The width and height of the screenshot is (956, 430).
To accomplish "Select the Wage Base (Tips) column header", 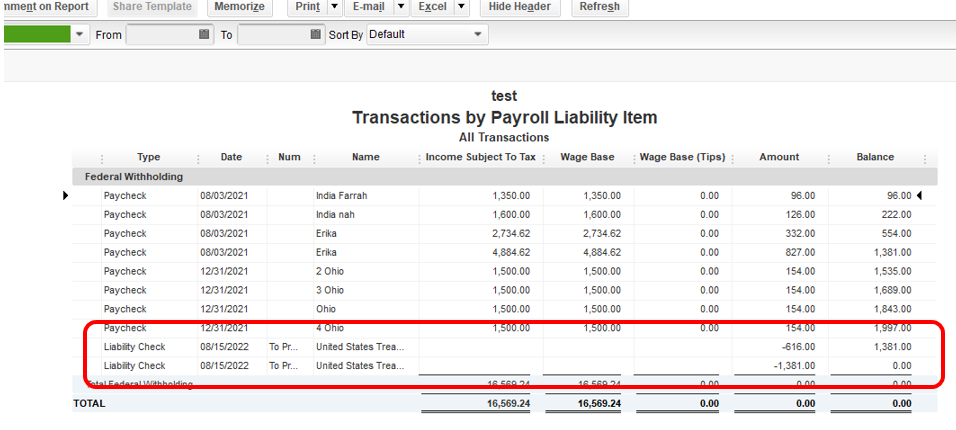I will (682, 157).
